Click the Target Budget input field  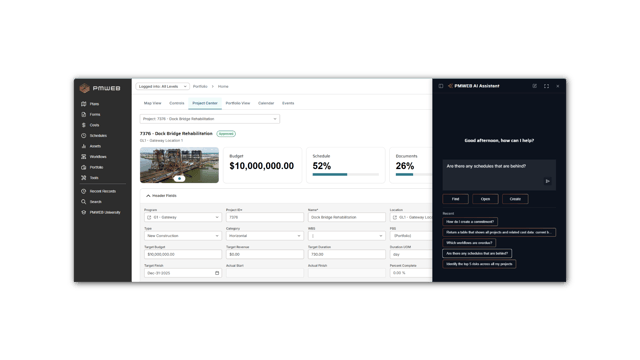point(182,254)
